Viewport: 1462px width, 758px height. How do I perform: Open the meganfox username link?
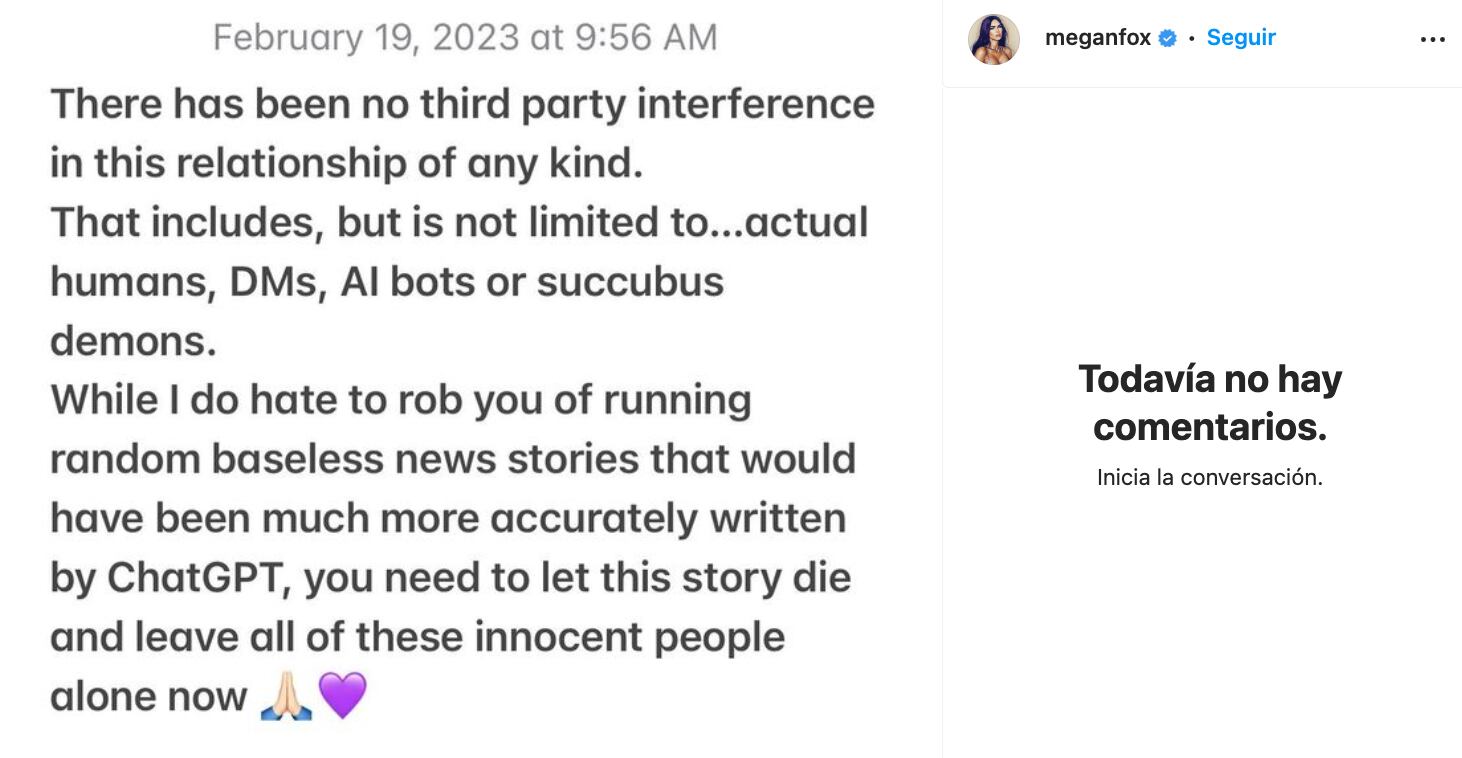1097,38
